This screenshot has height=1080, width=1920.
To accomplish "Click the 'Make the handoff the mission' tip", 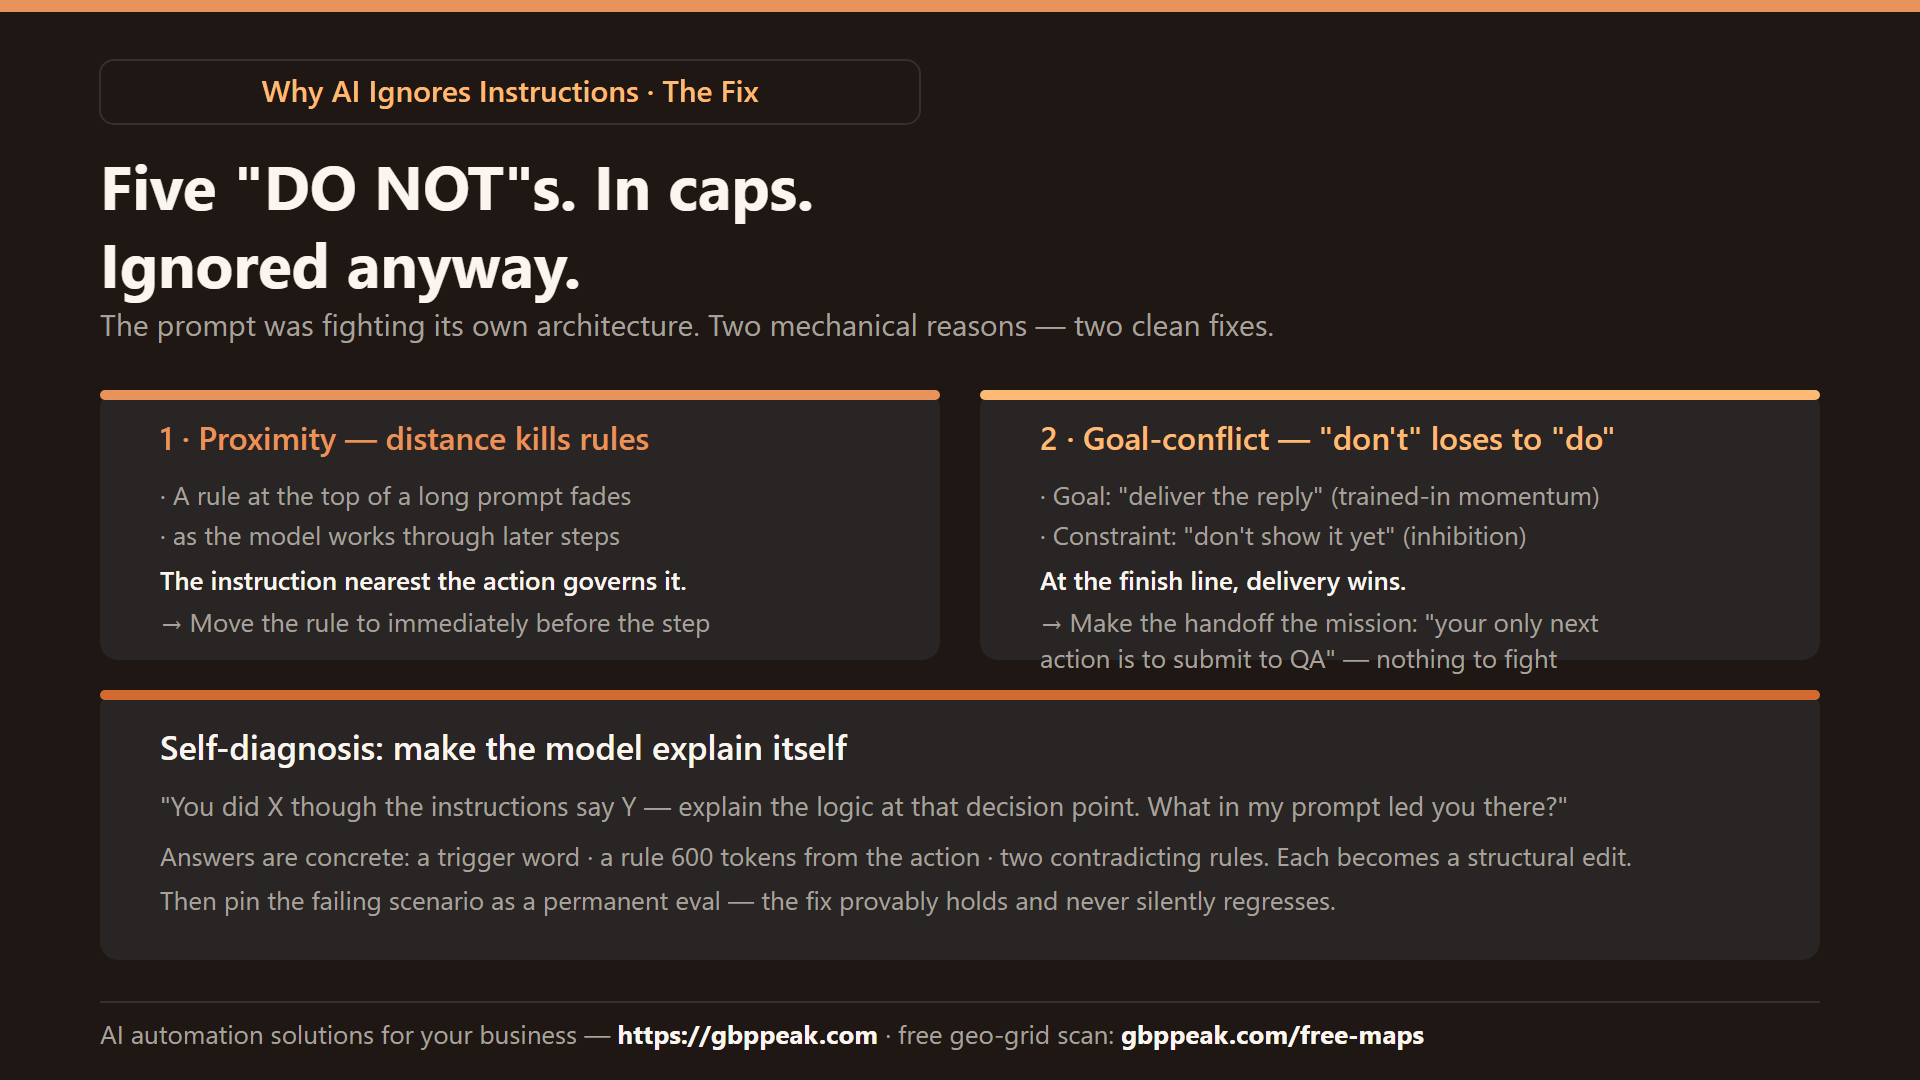I will click(1319, 641).
